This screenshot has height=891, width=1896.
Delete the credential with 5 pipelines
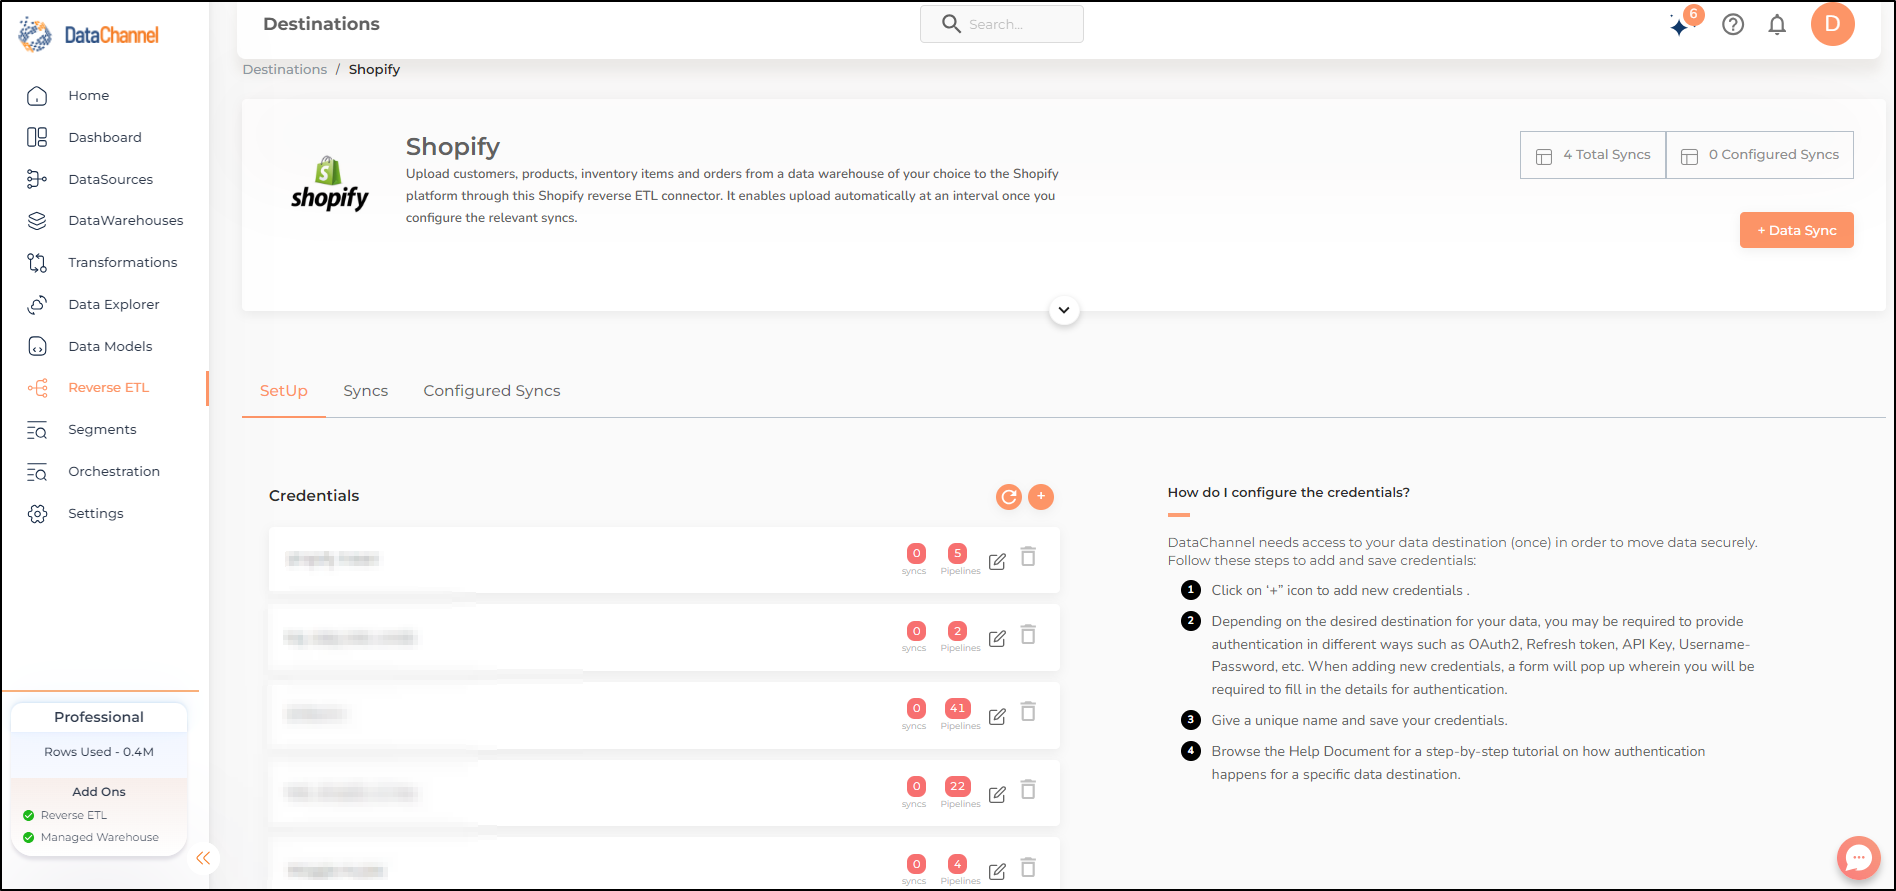(x=1028, y=557)
